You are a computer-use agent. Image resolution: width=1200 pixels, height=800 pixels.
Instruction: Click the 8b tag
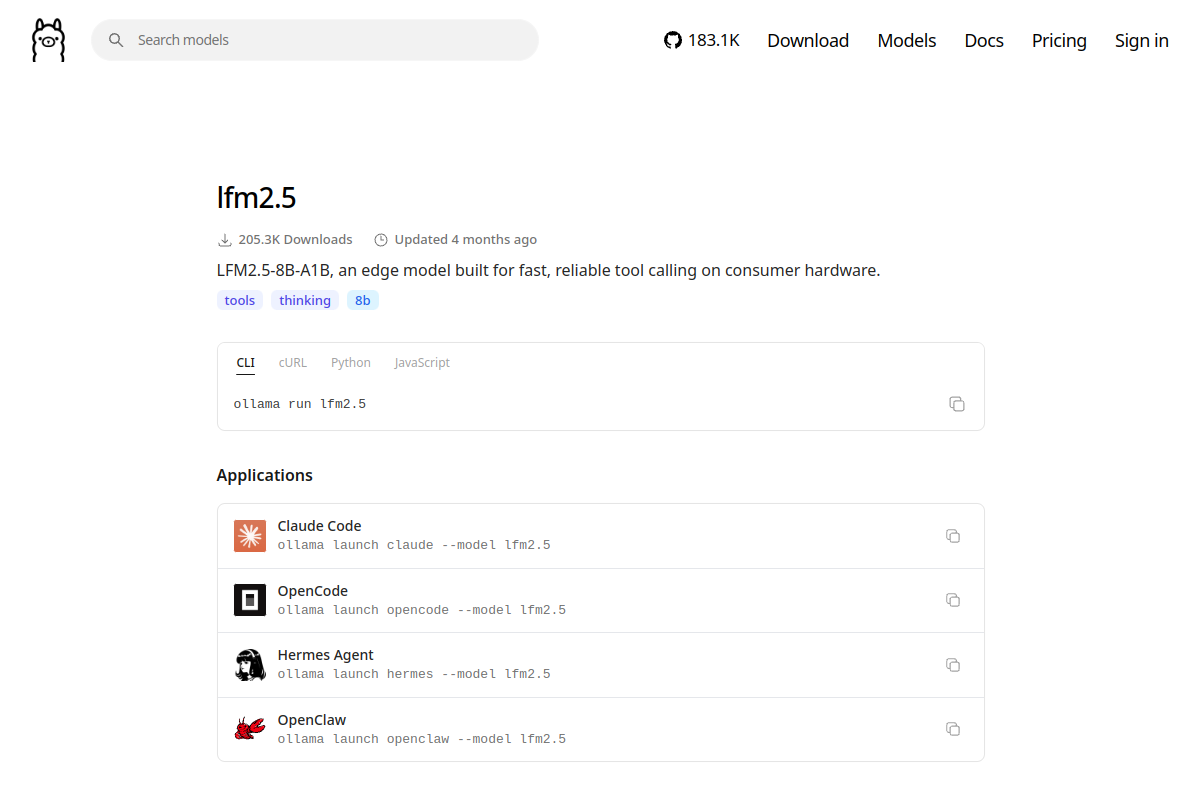pyautogui.click(x=363, y=300)
